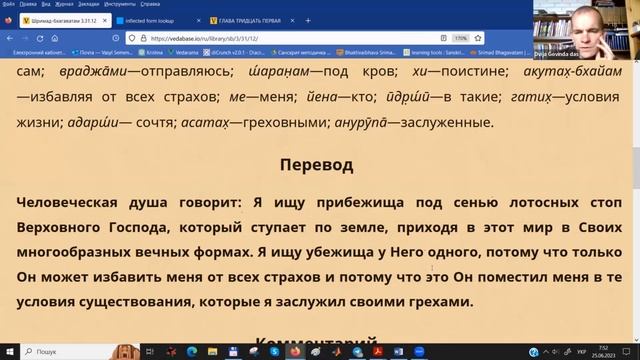Image resolution: width=640 pixels, height=360 pixels.
Task: Click the synonym word анурупа
Action: [x=361, y=122]
